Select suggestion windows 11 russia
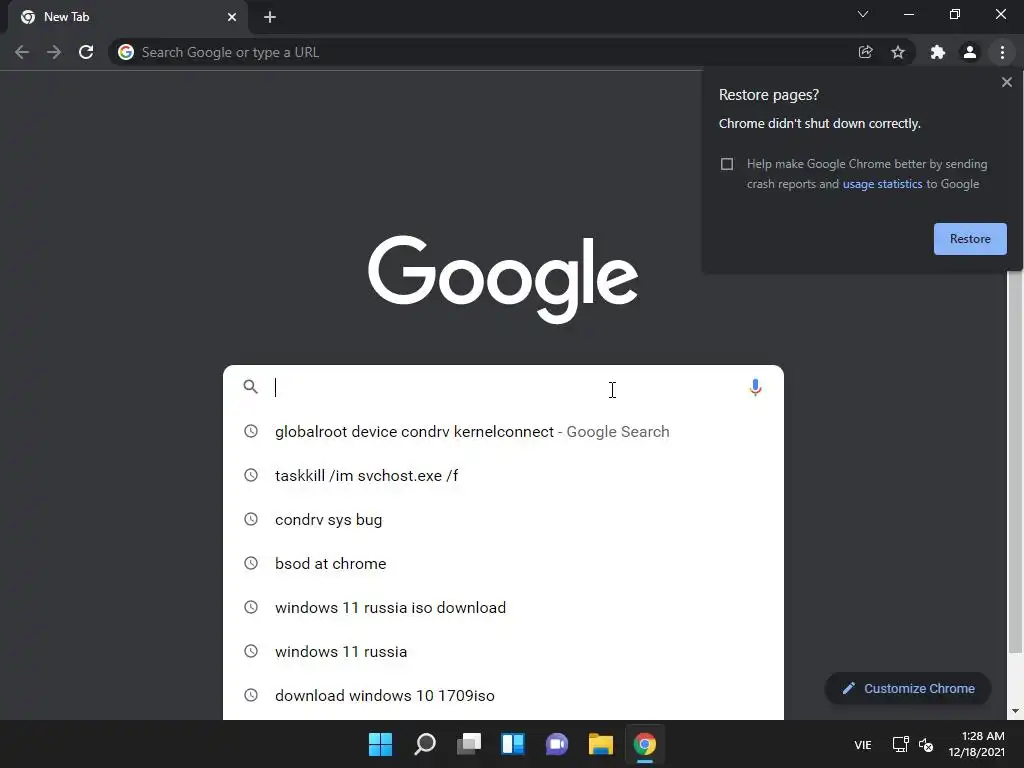The image size is (1024, 768). [x=503, y=651]
